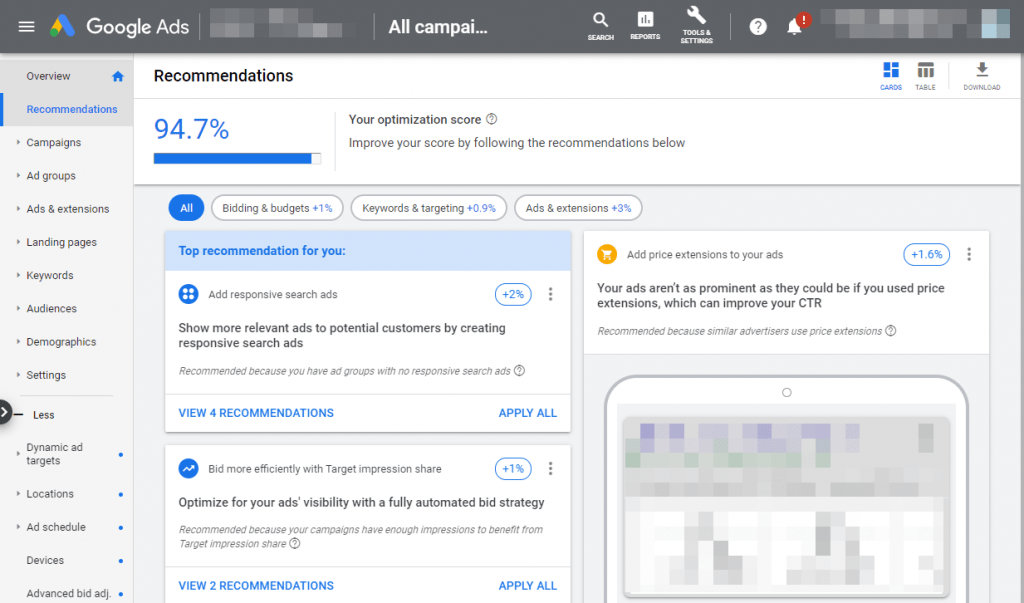Image resolution: width=1024 pixels, height=603 pixels.
Task: Open Search in top bar
Action: (600, 27)
